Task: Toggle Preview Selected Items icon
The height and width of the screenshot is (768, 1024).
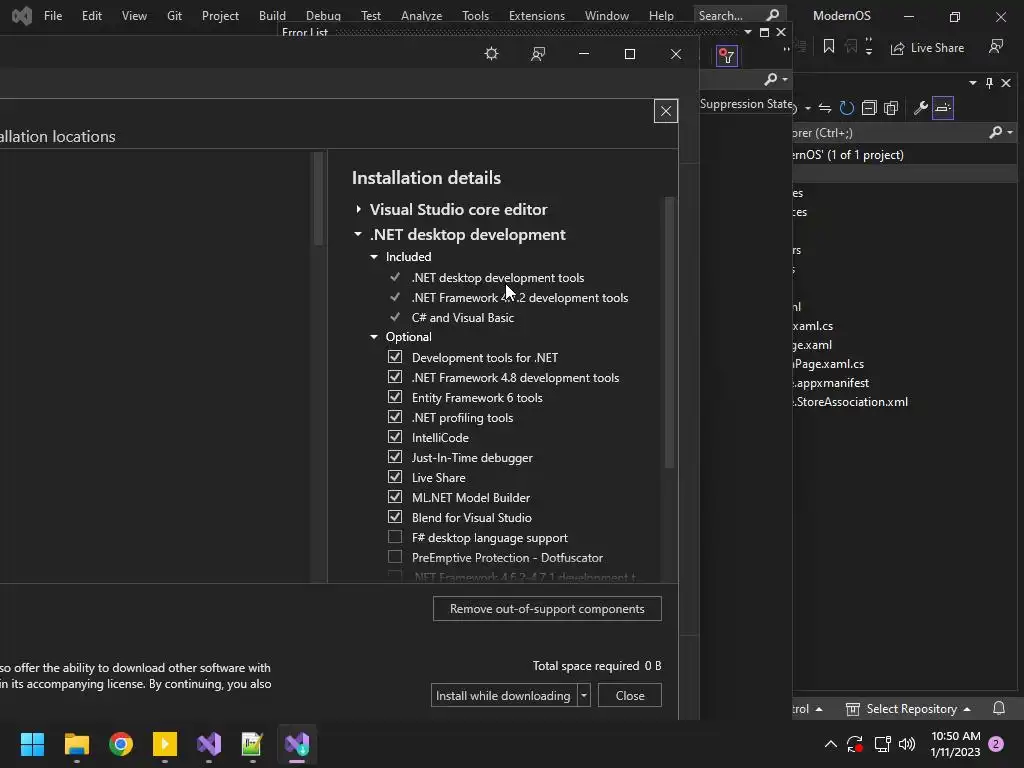Action: point(943,108)
